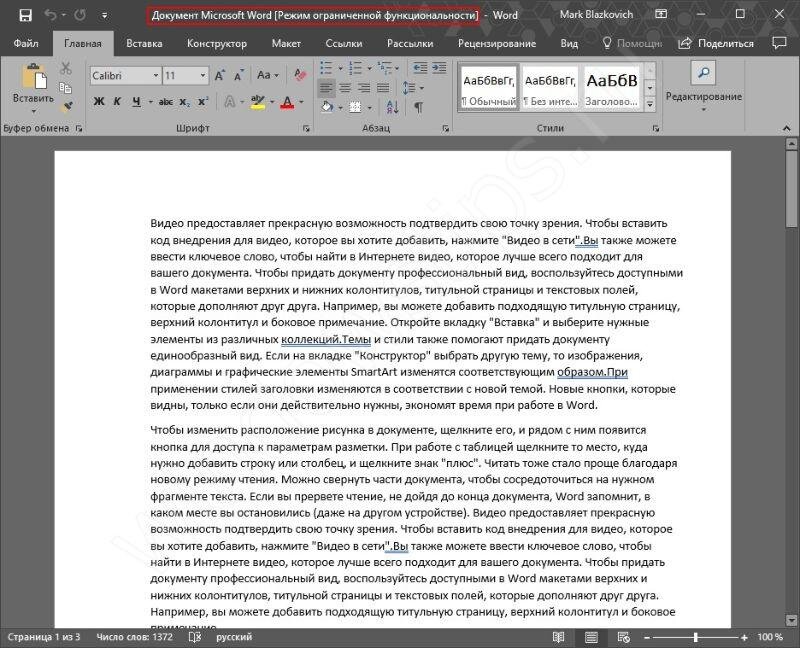Align text left
800x648 pixels.
click(x=326, y=88)
